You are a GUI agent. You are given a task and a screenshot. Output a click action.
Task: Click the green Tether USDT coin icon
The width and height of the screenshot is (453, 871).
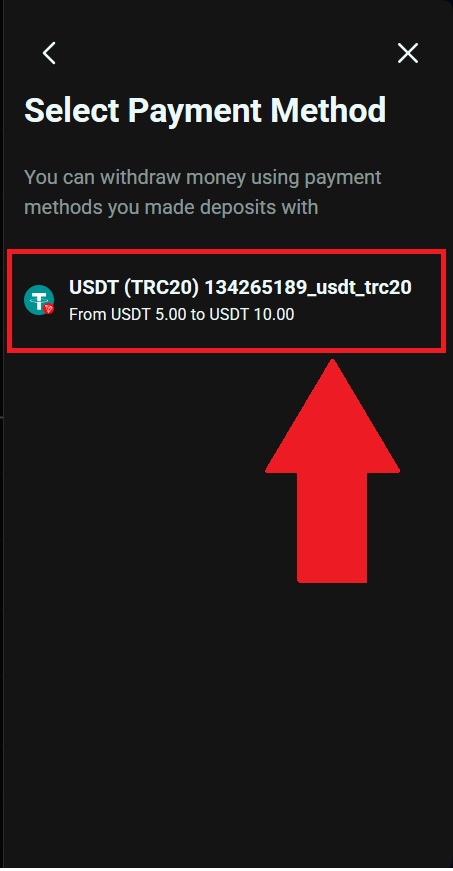pos(39,300)
